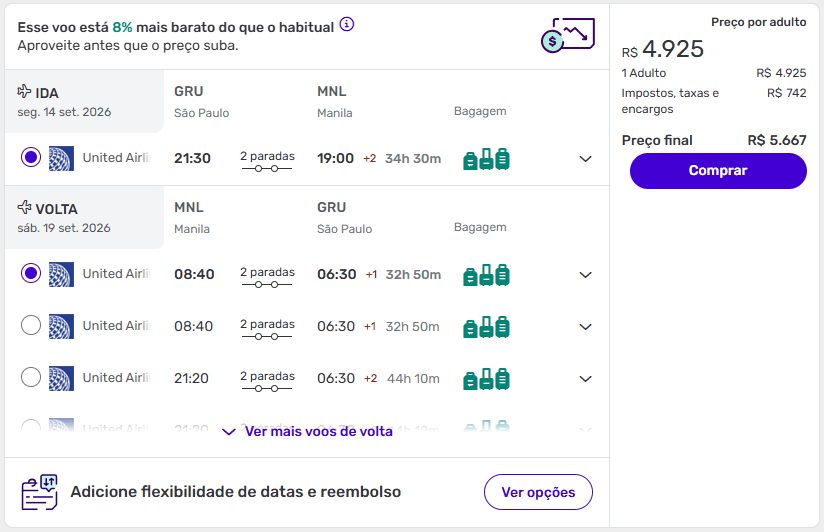Select the second 08:40 return flight option
Viewport: 824px width, 532px height.
pyautogui.click(x=31, y=326)
